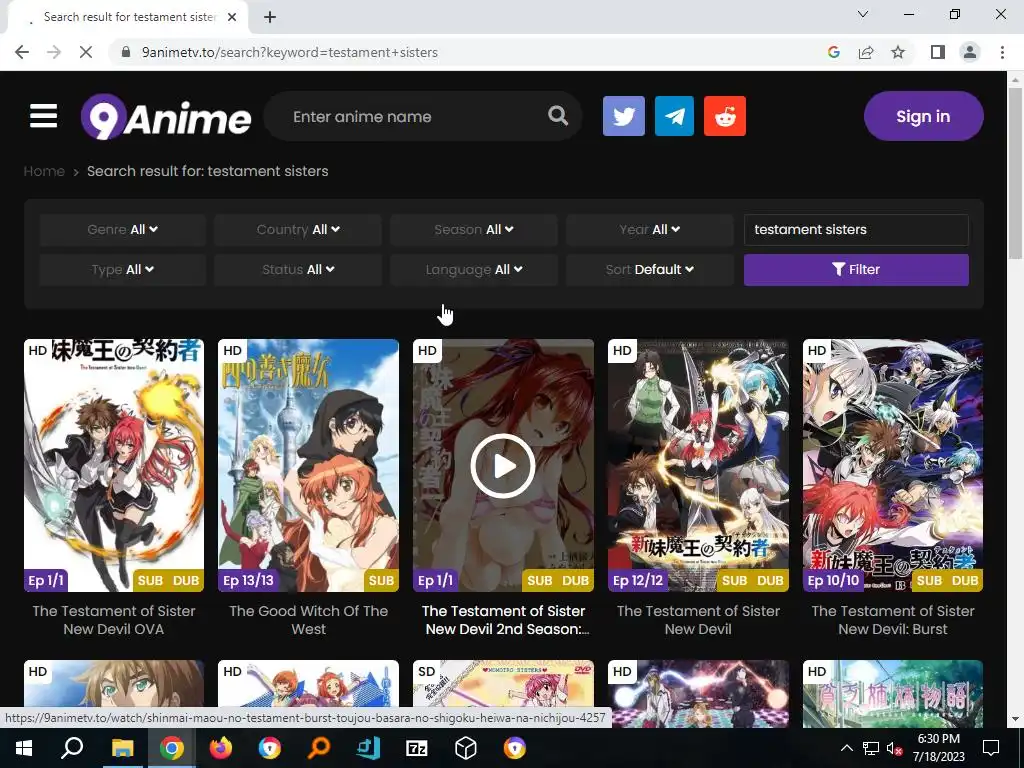Bookmark this page with star icon

pos(898,52)
